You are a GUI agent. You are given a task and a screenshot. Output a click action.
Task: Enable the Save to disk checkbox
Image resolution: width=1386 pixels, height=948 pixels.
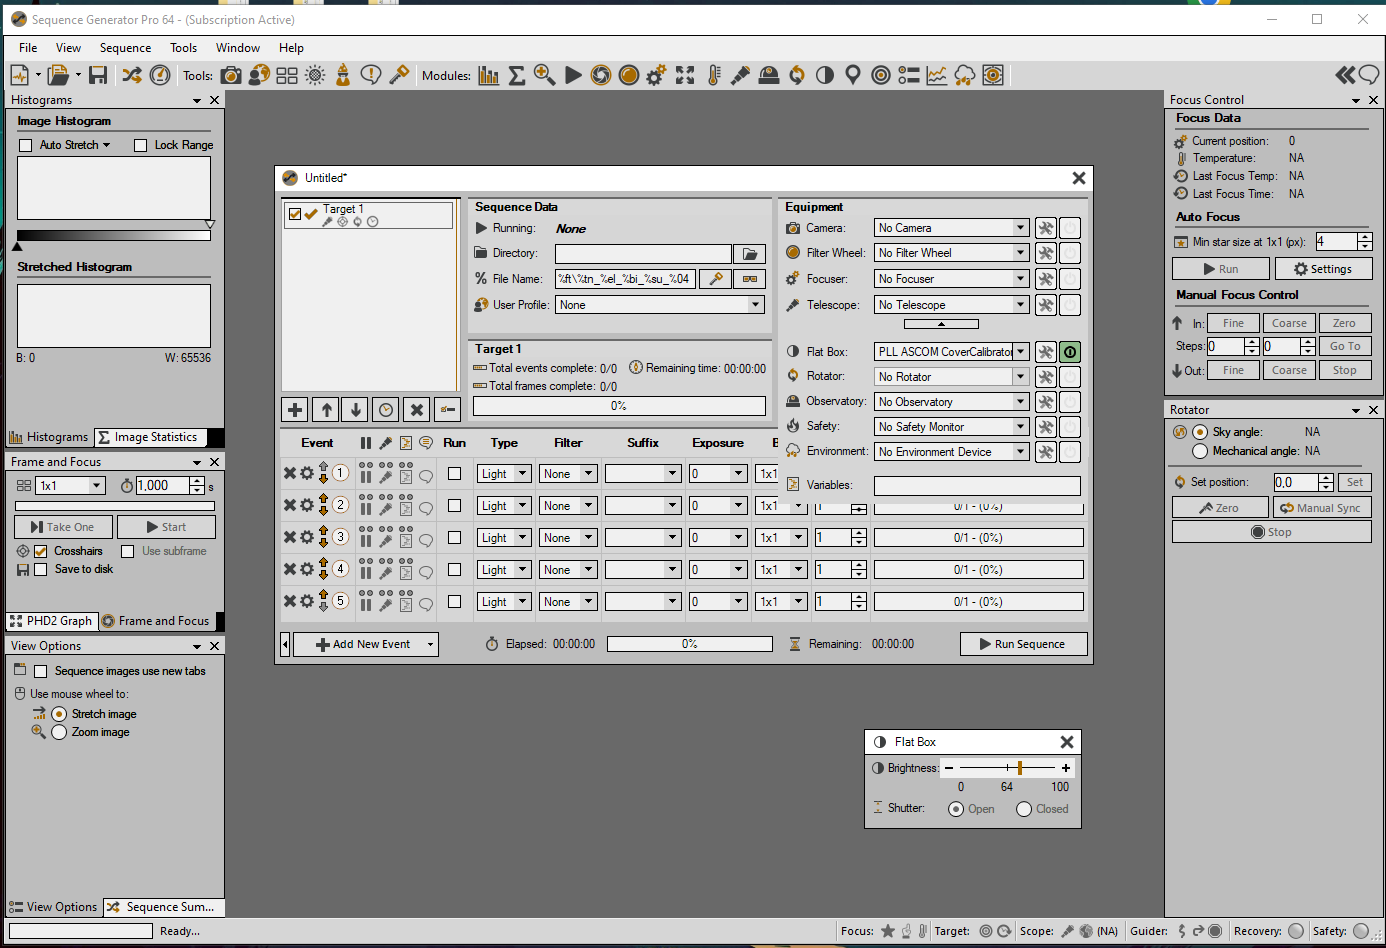tap(41, 569)
